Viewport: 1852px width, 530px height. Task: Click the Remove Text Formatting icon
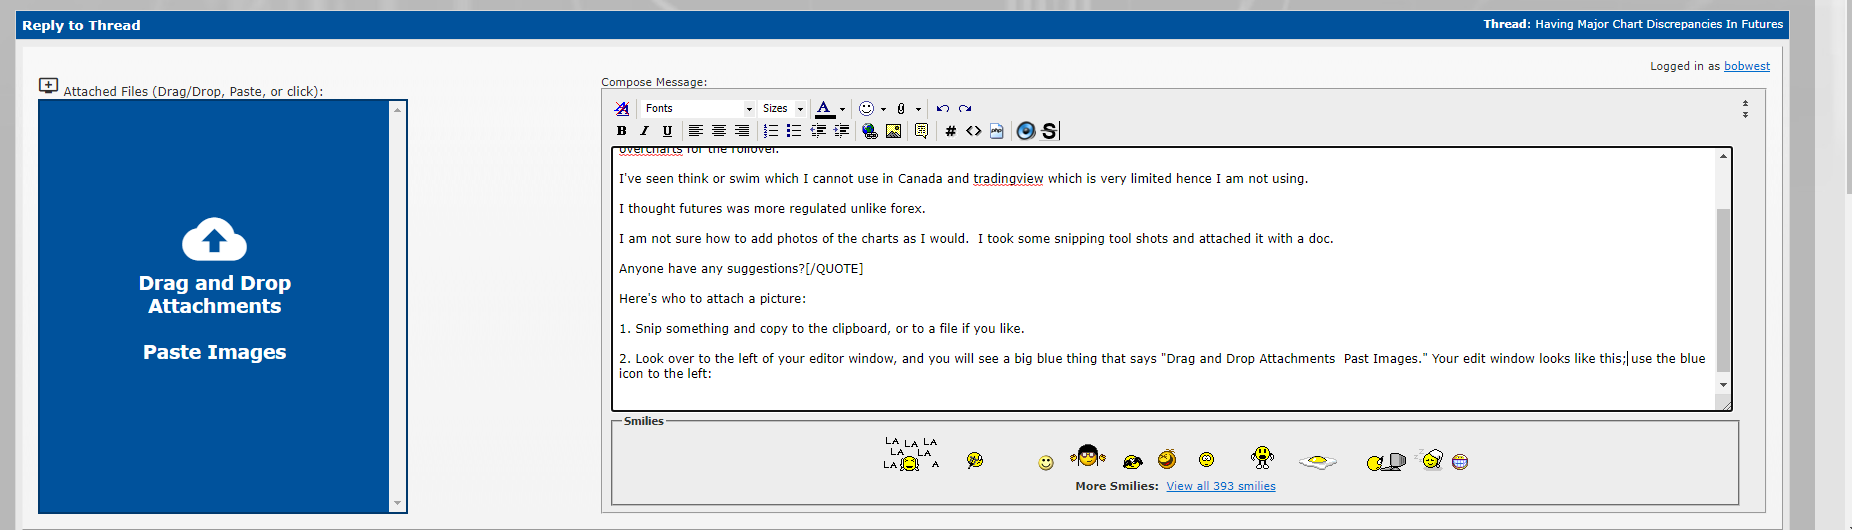[622, 108]
